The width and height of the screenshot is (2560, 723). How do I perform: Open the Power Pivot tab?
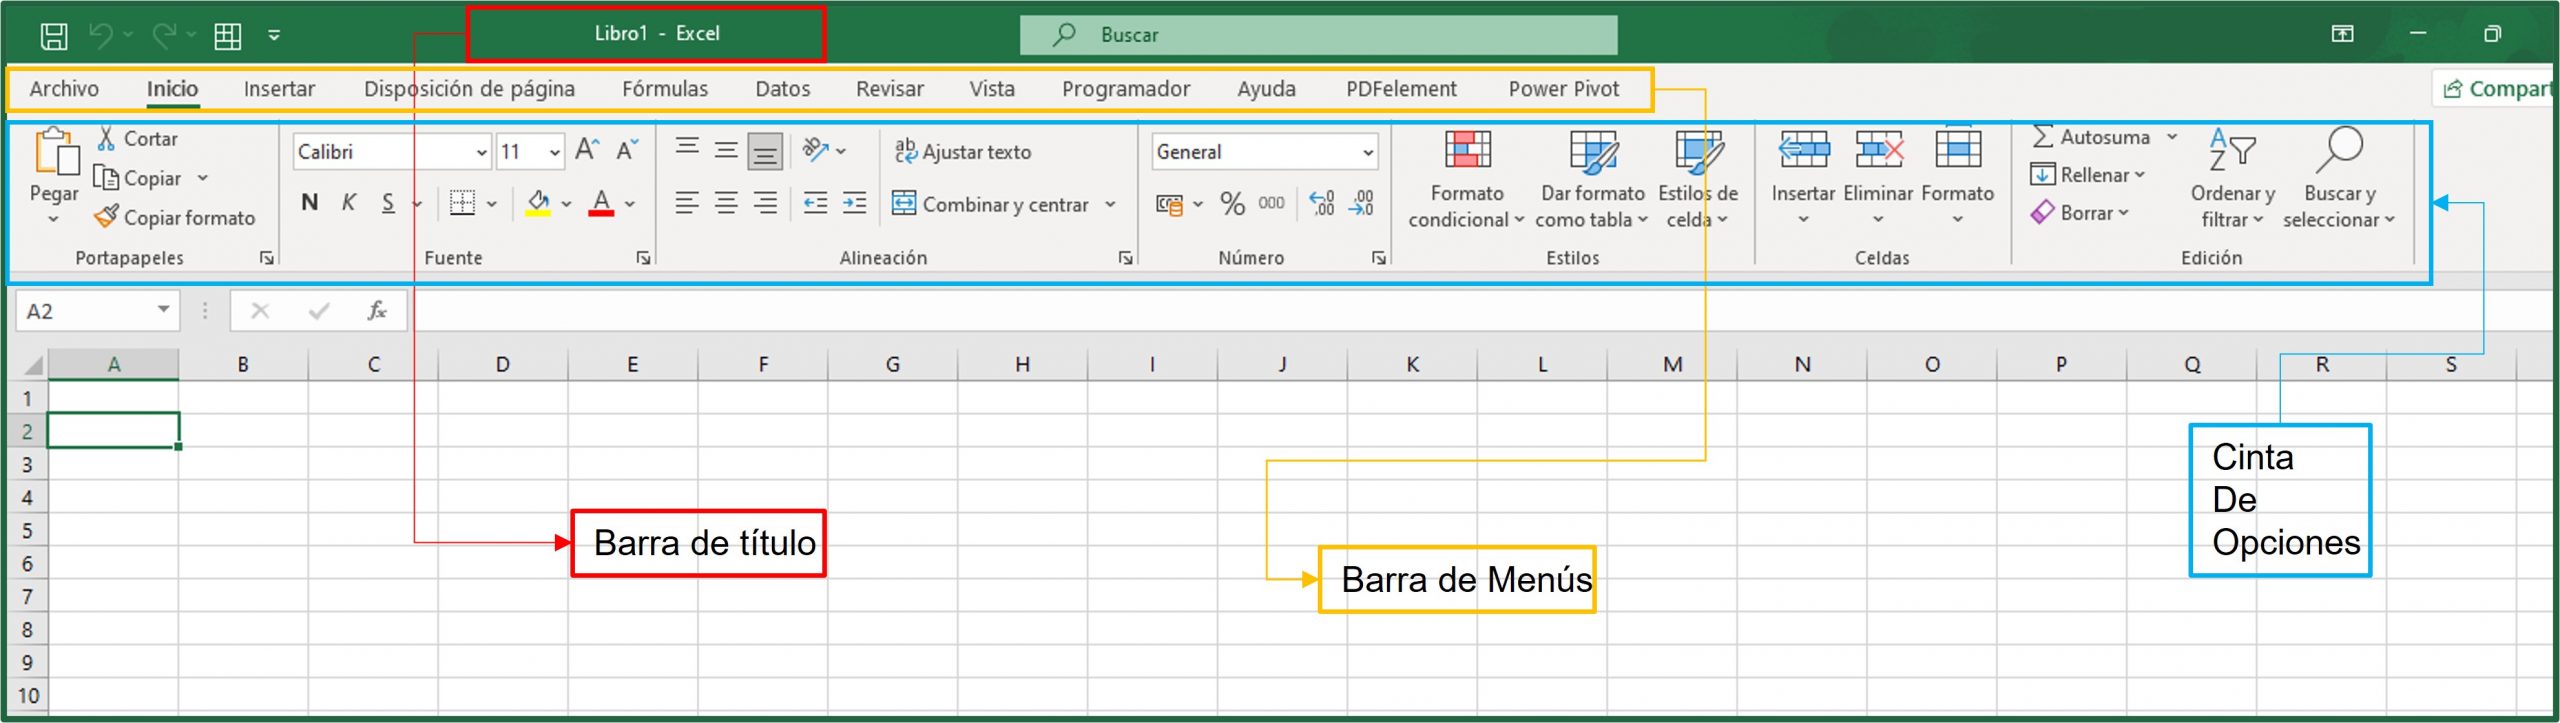click(x=1564, y=89)
